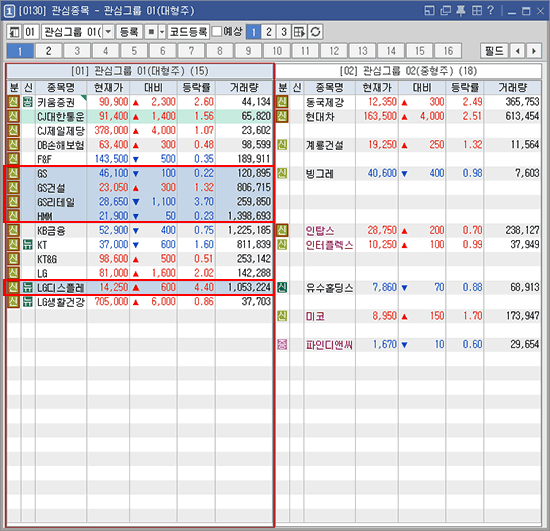Click the pin icon in the title bar
This screenshot has width=550, height=531.
pos(461,11)
